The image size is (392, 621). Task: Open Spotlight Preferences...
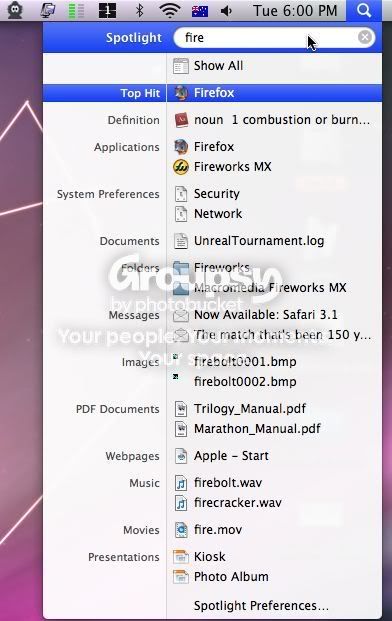pos(261,606)
